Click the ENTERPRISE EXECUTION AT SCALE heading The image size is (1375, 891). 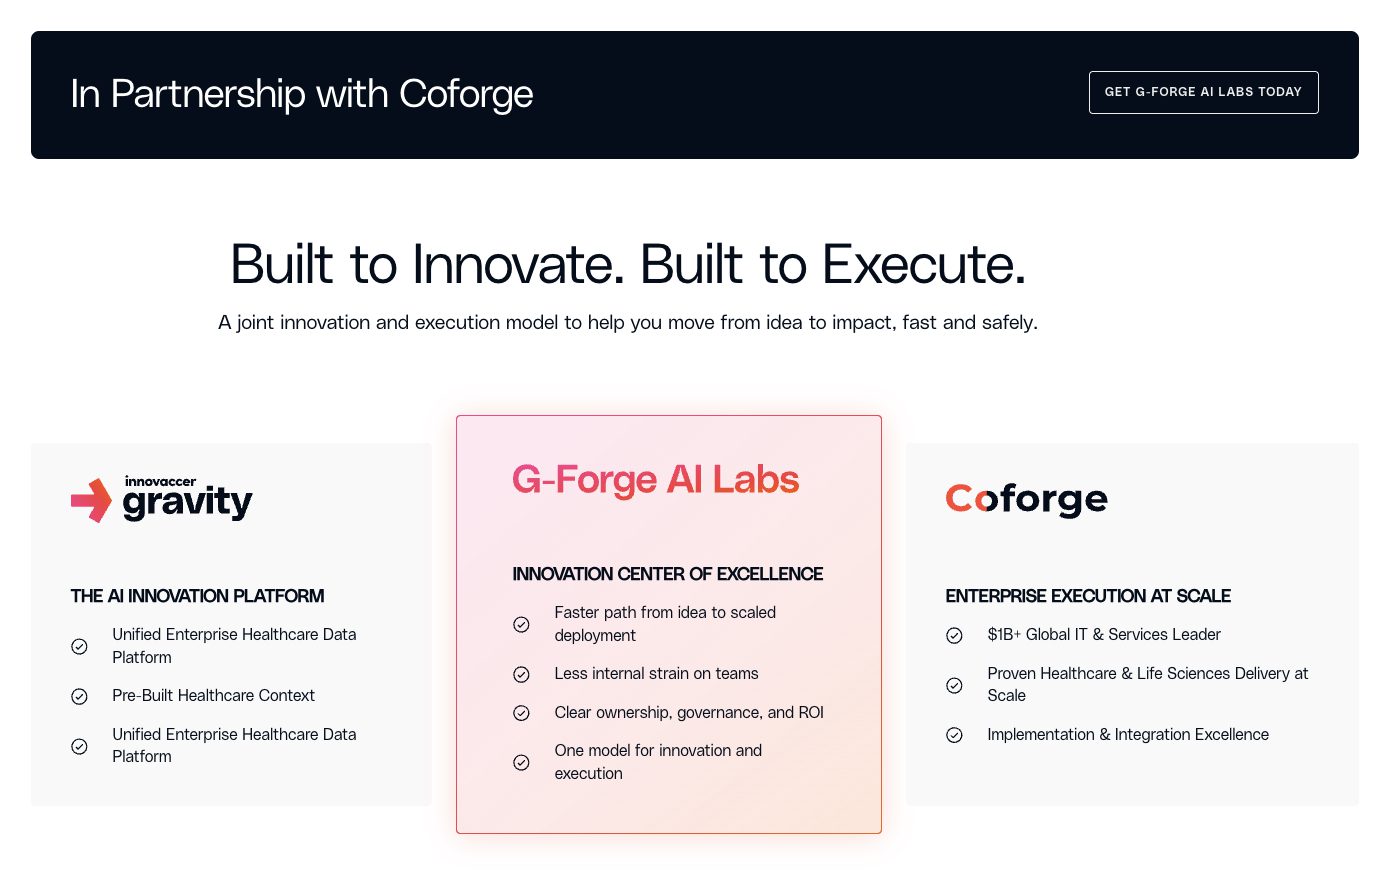tap(1088, 595)
